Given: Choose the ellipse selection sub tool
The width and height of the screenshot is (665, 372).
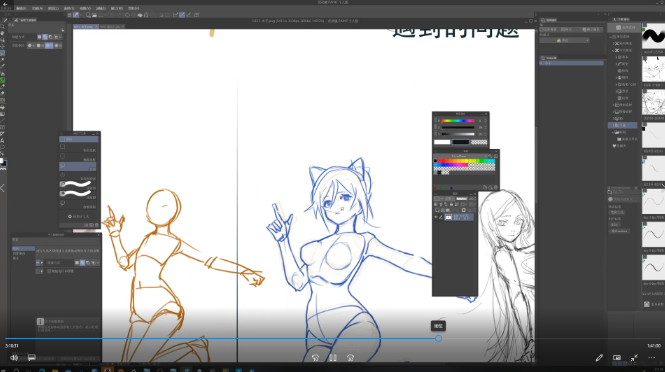Looking at the screenshot, I should tap(78, 157).
